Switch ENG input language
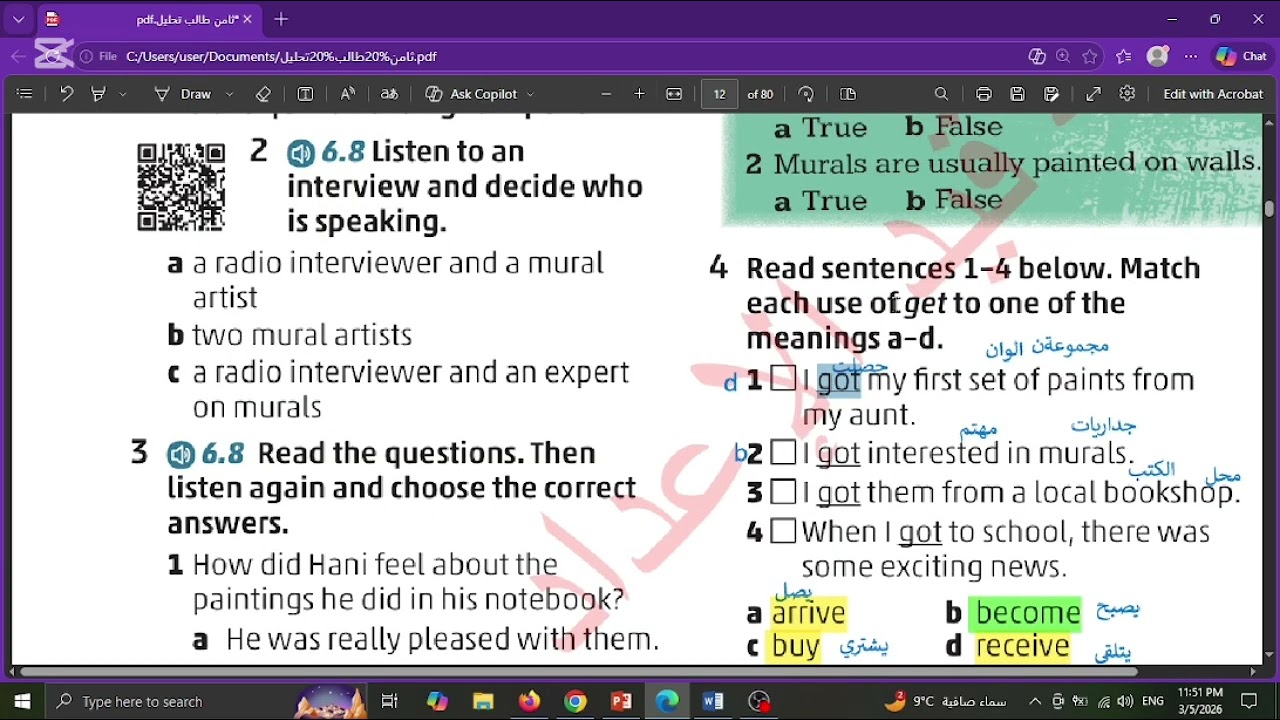 click(1152, 701)
